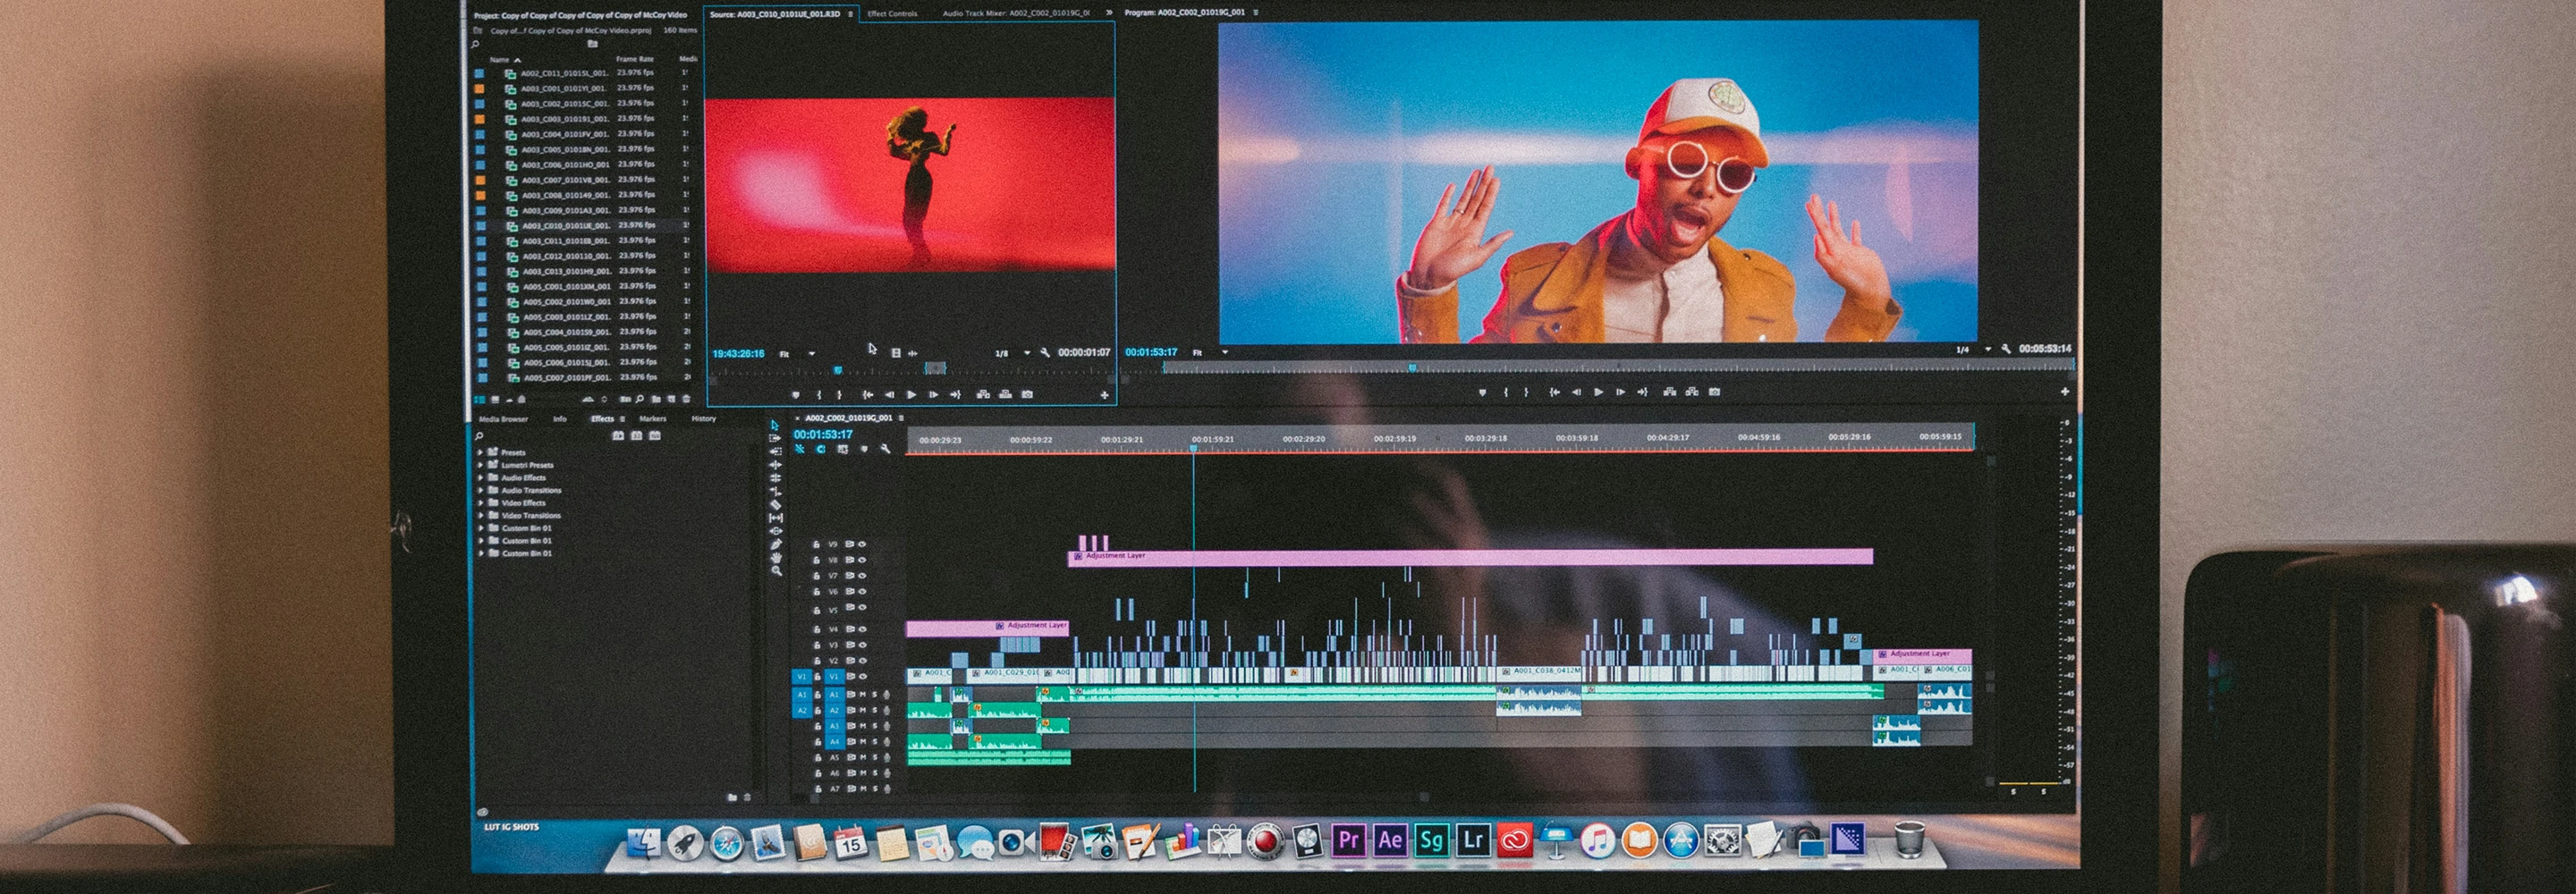Expand Audio Transitions folder
Viewport: 2576px width, 894px height.
480,491
